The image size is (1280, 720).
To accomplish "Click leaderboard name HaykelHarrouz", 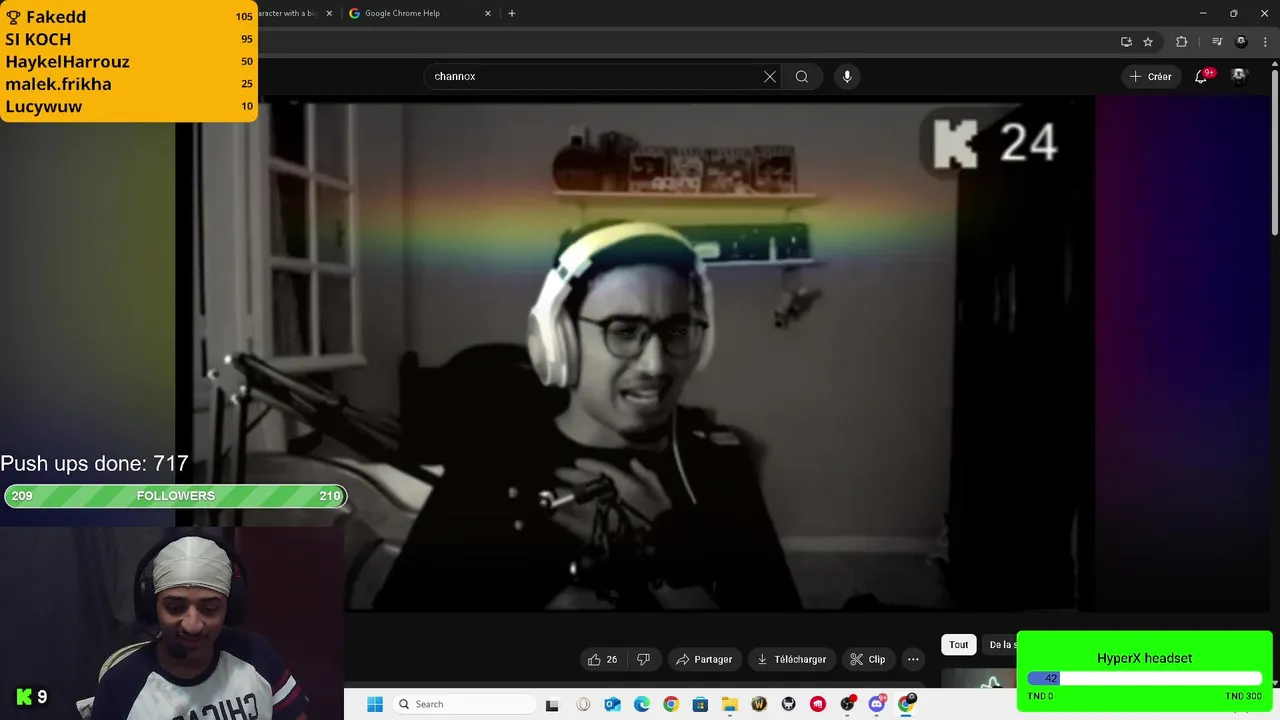I will pyautogui.click(x=67, y=61).
